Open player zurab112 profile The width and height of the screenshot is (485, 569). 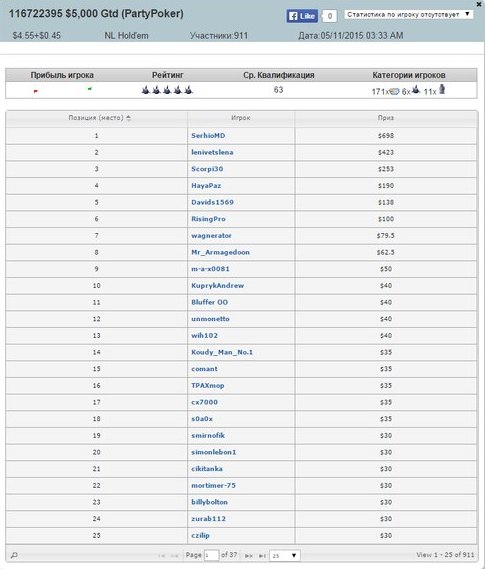point(208,519)
